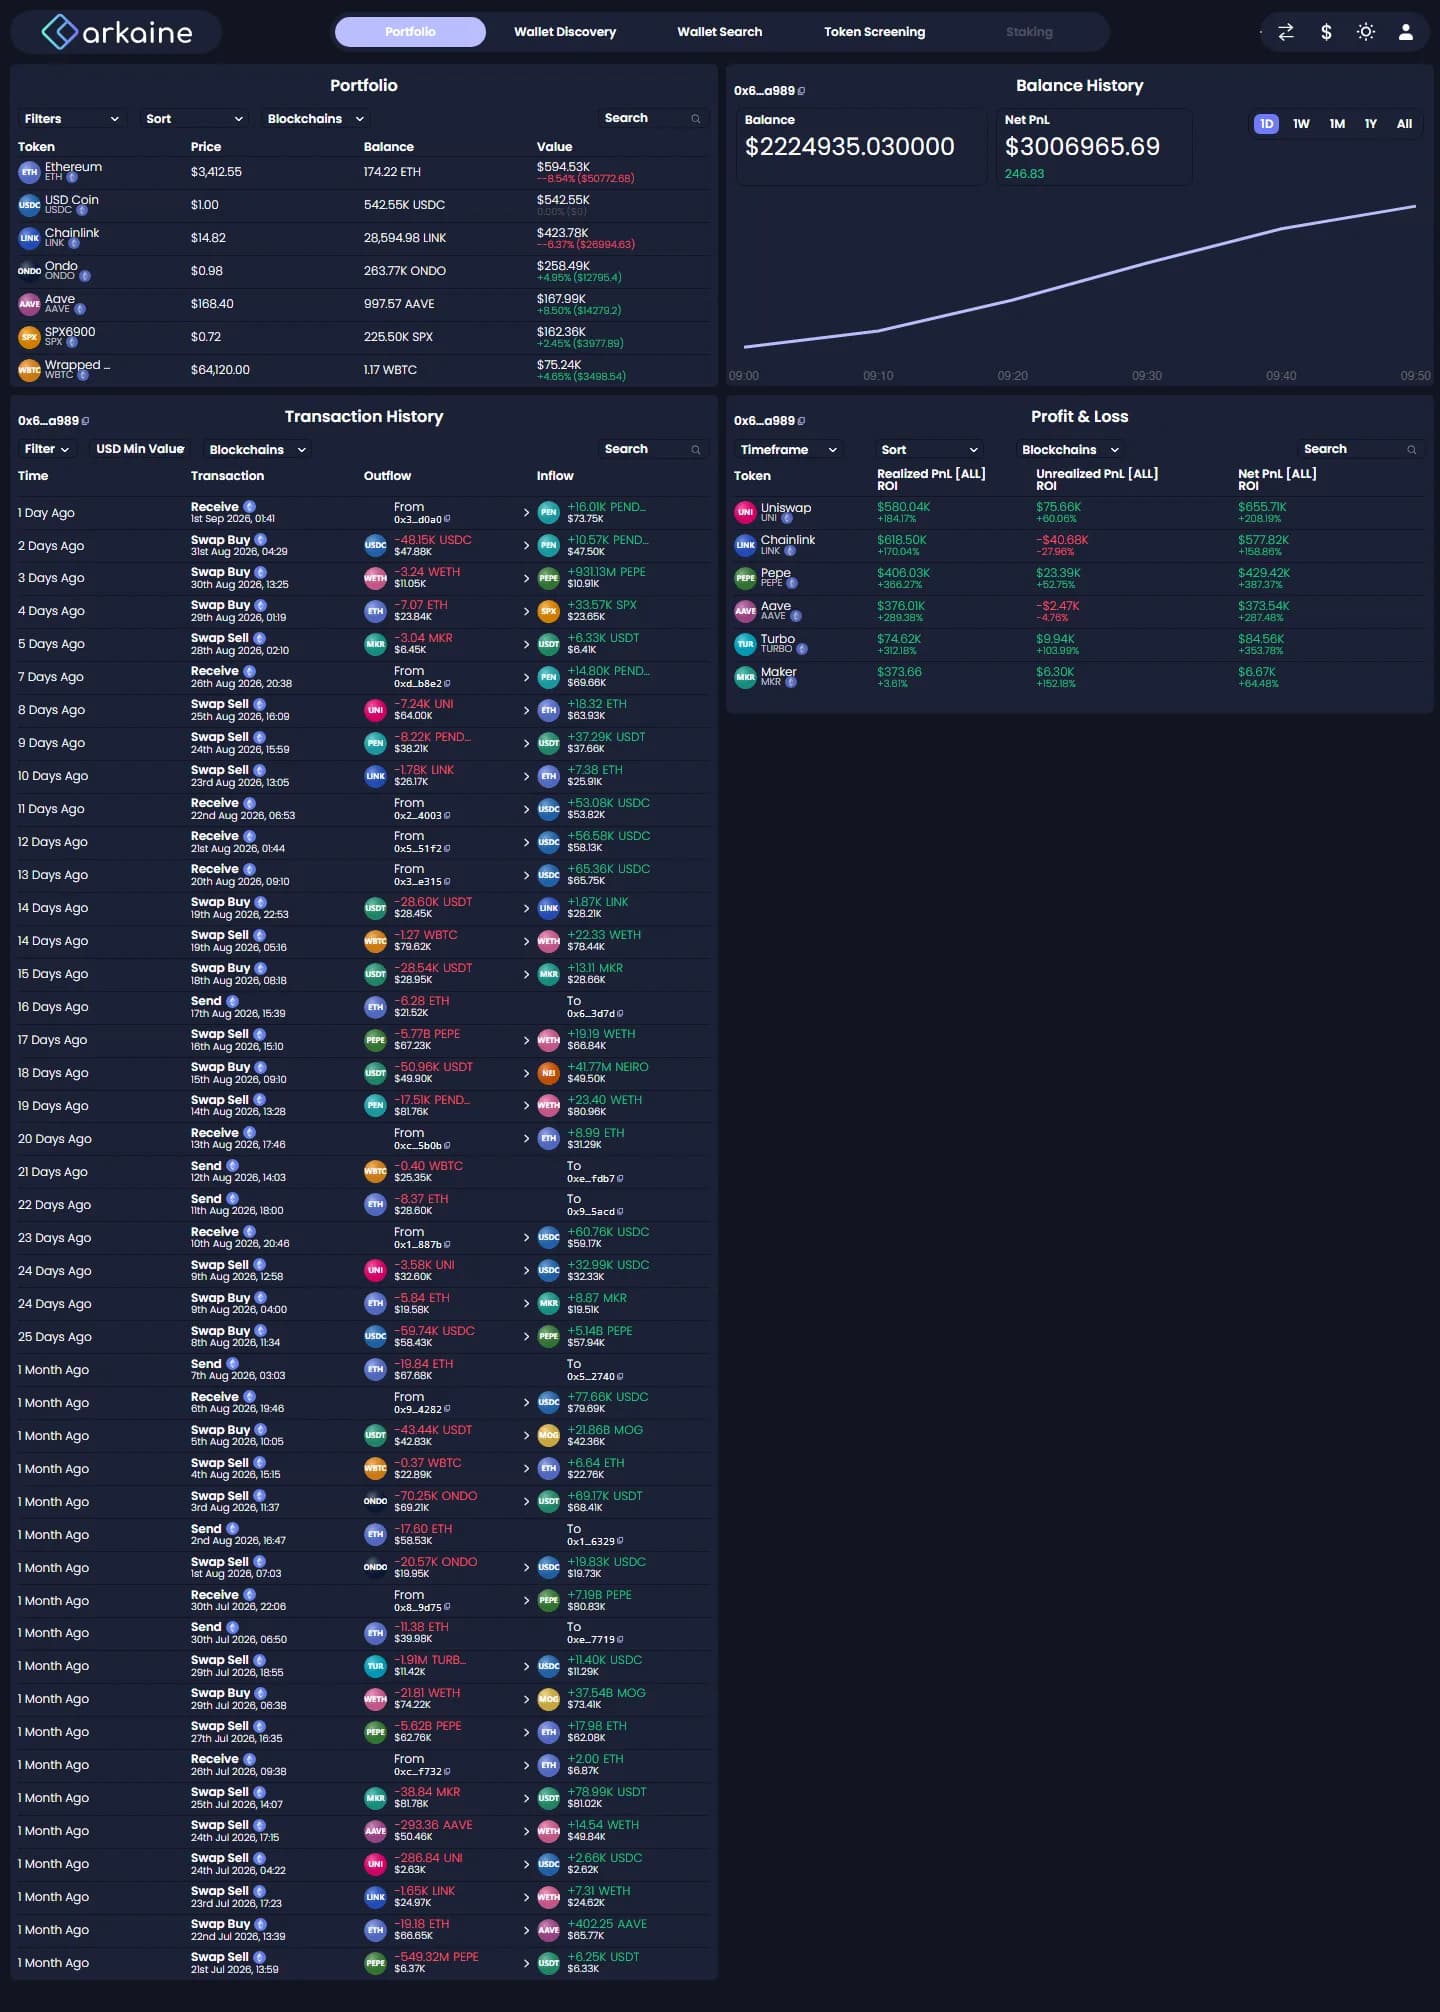
Task: Open the Profit & Loss Timeframe dropdown
Action: 788,450
